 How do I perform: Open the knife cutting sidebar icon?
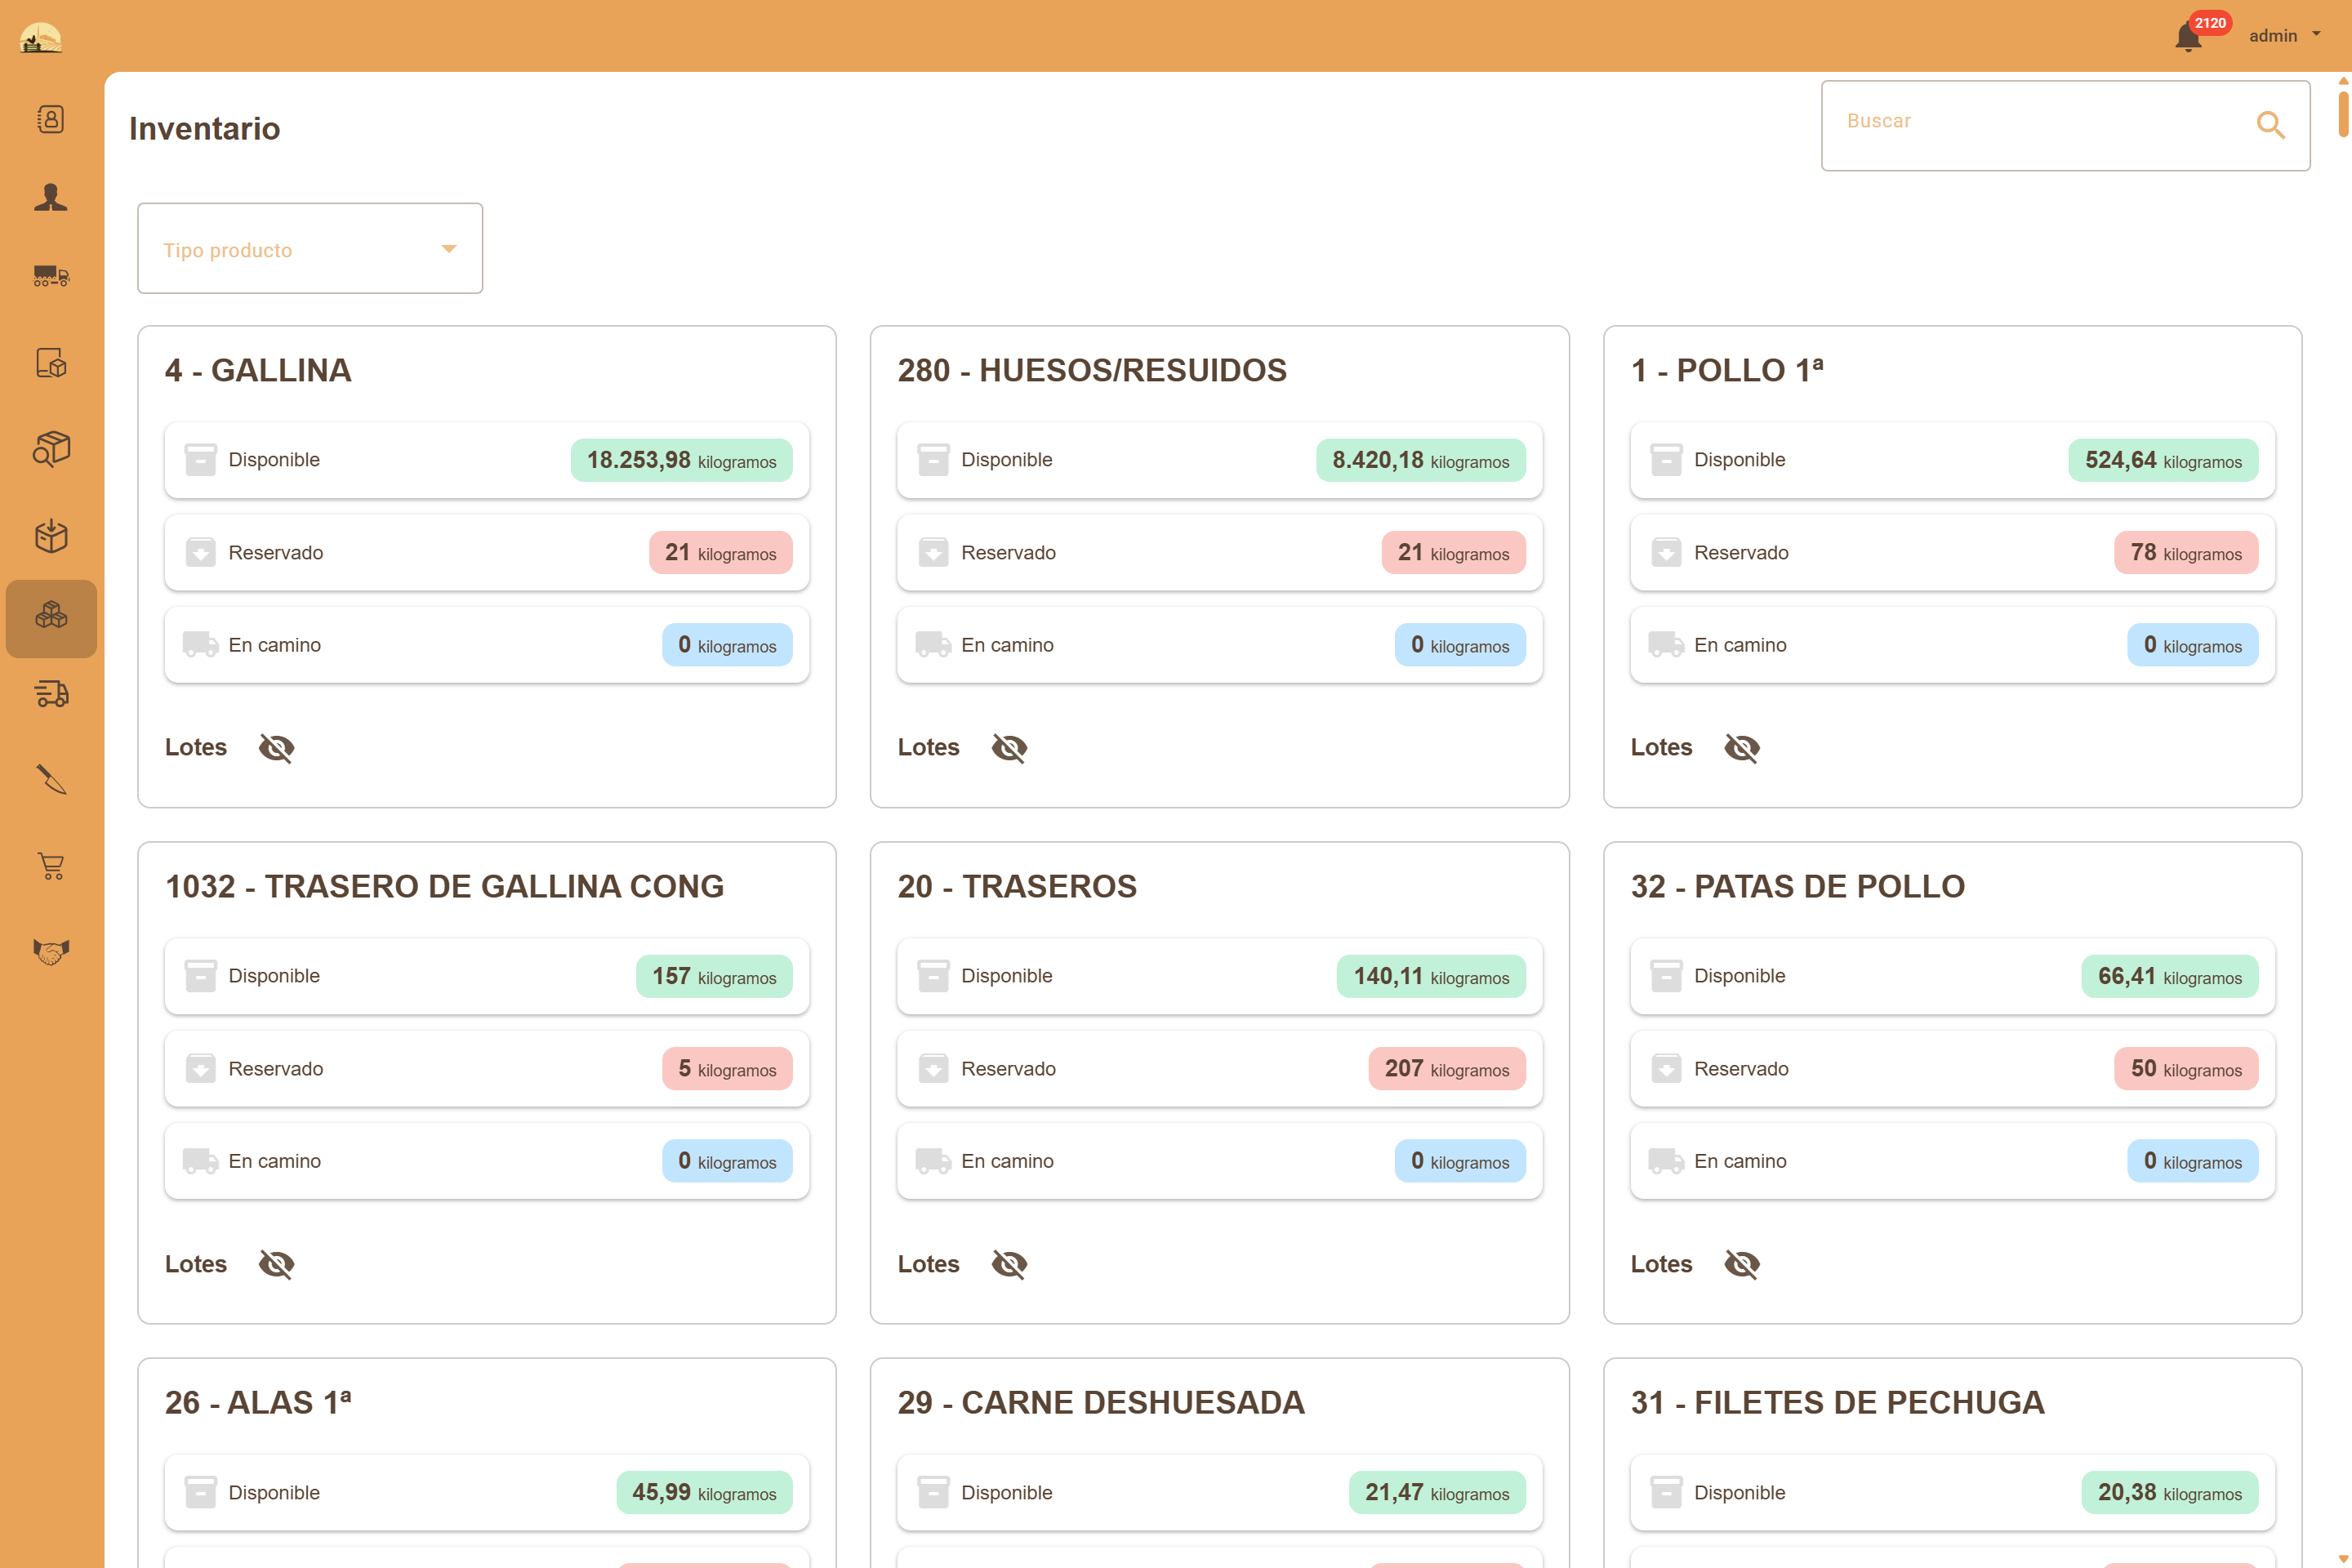(51, 780)
